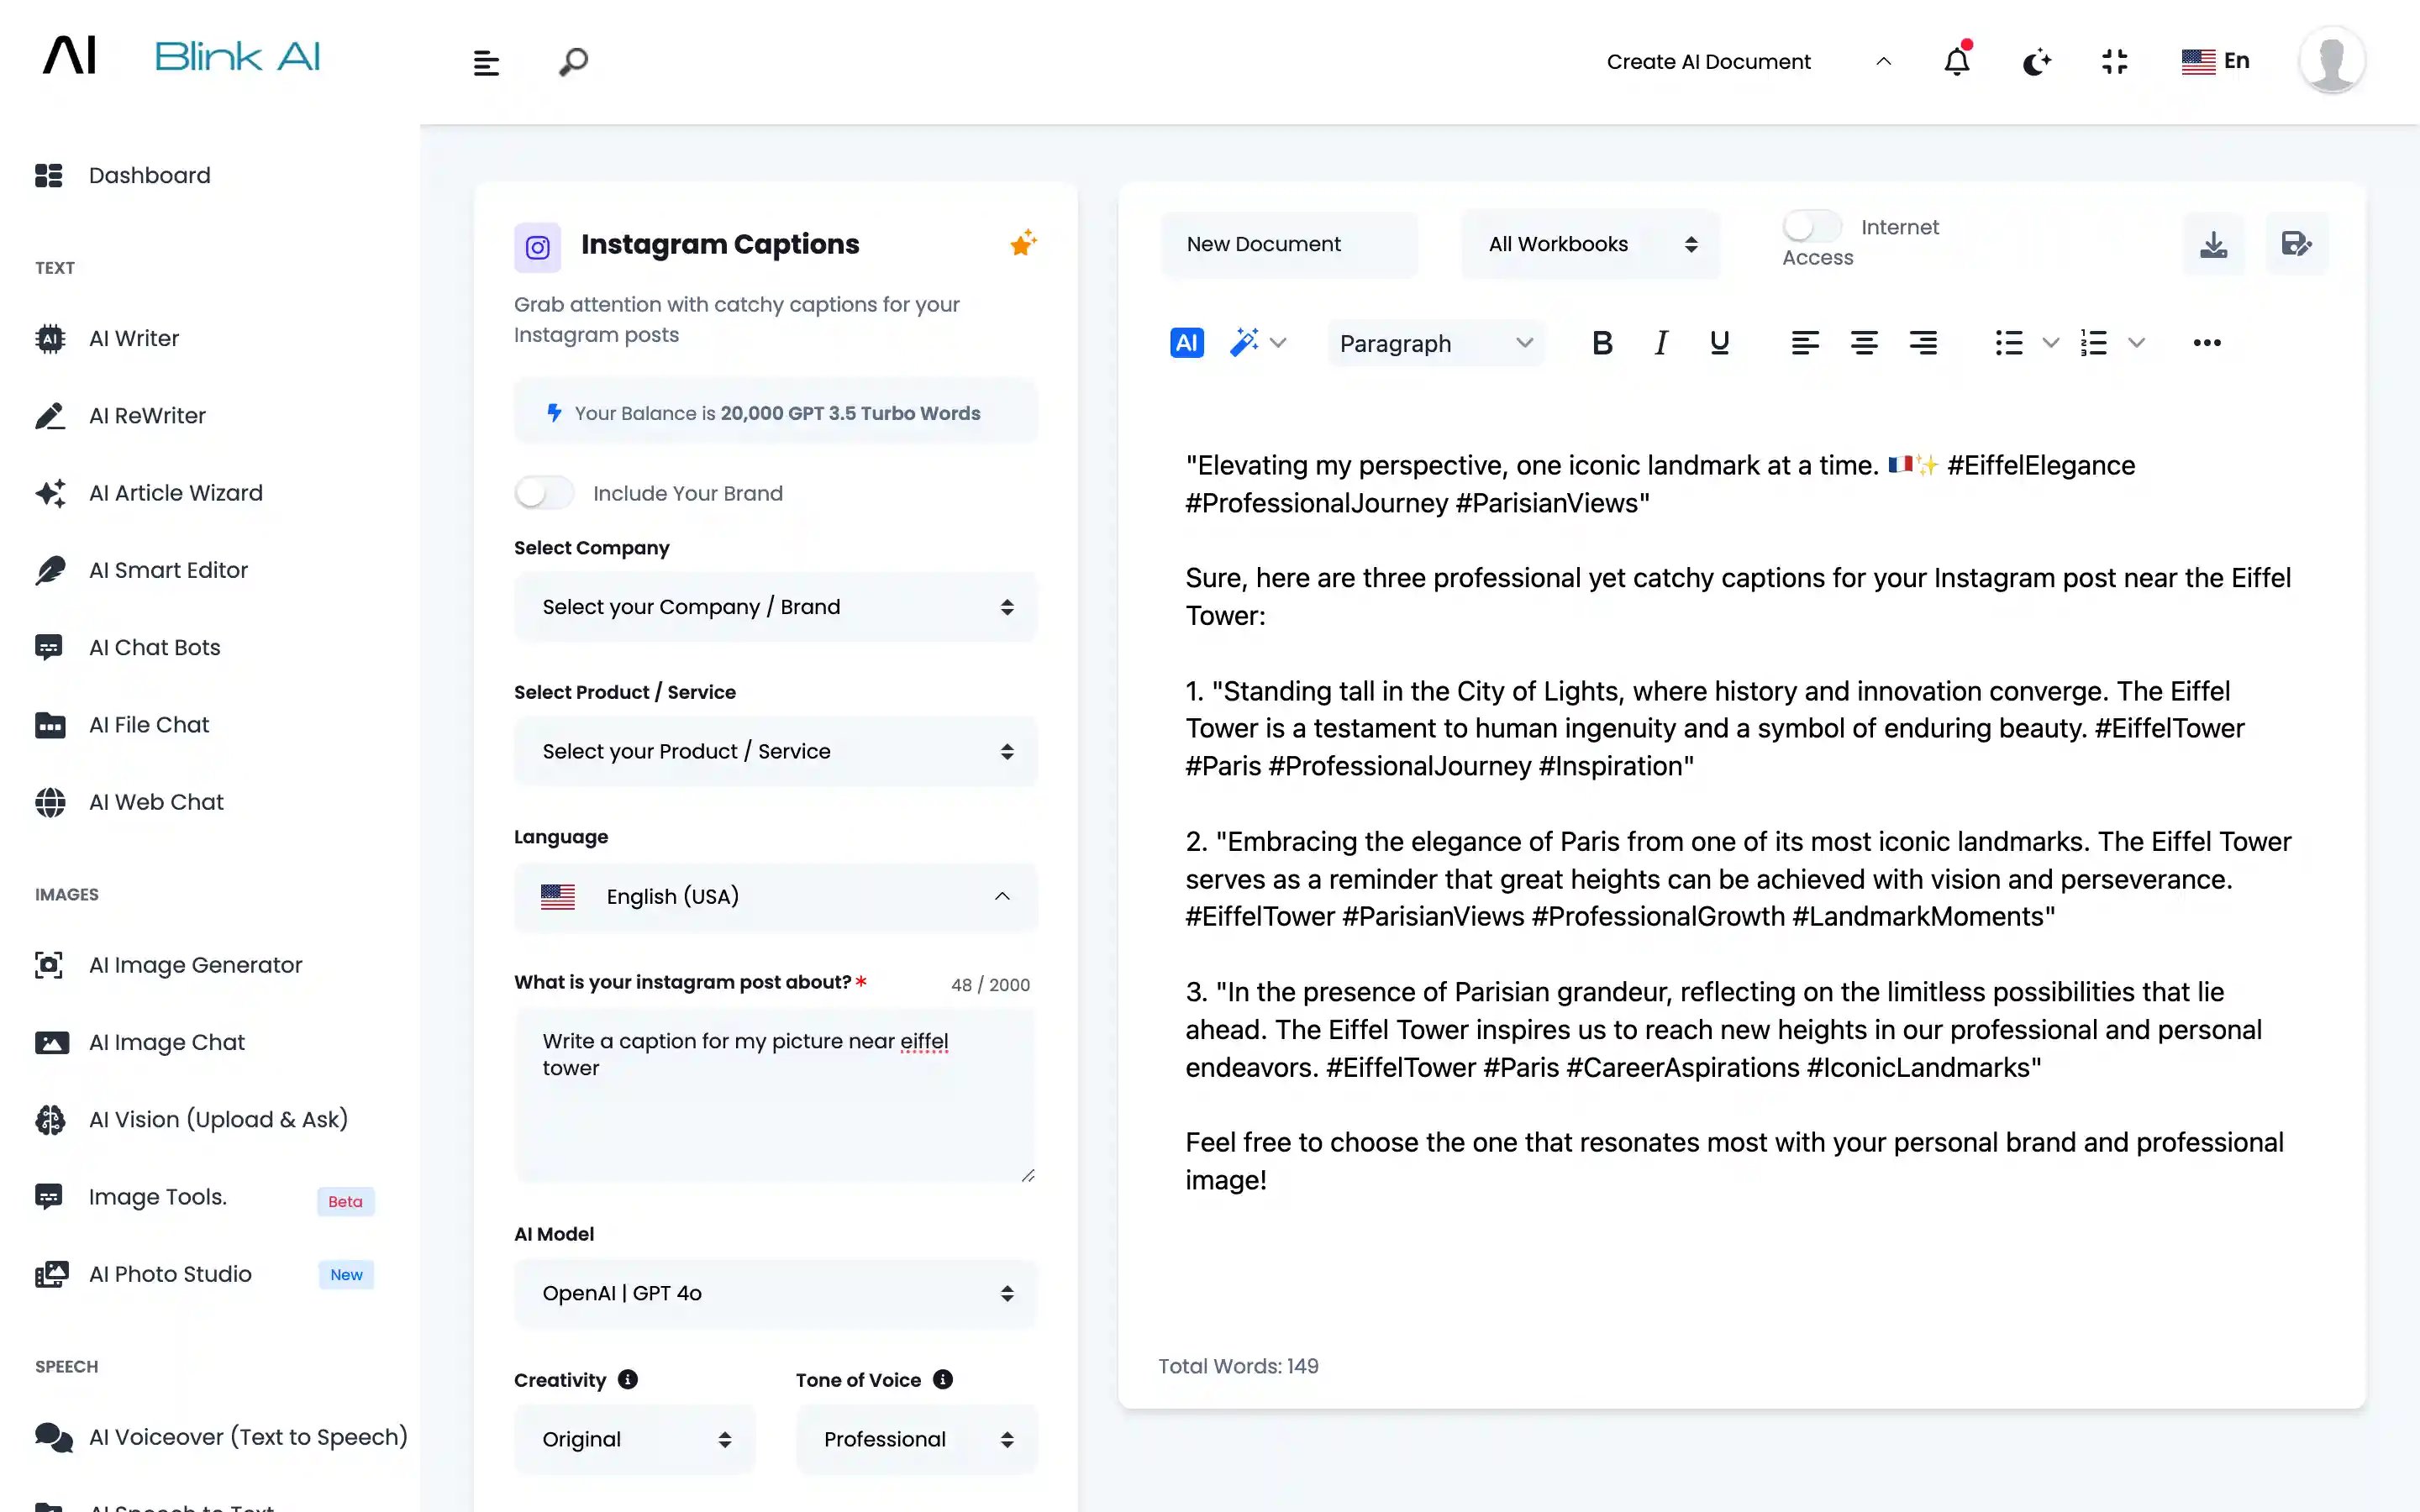The image size is (2420, 1512).
Task: Enable Include Your Brand toggle
Action: click(544, 493)
